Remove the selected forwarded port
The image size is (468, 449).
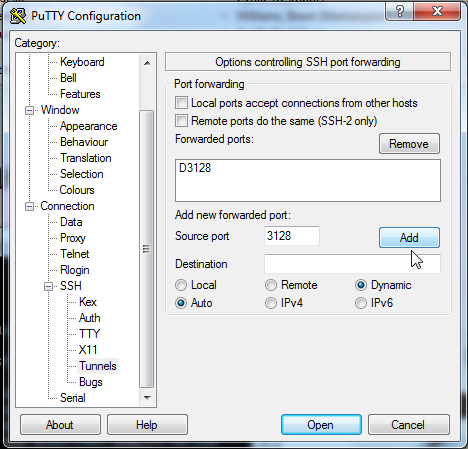coord(409,144)
